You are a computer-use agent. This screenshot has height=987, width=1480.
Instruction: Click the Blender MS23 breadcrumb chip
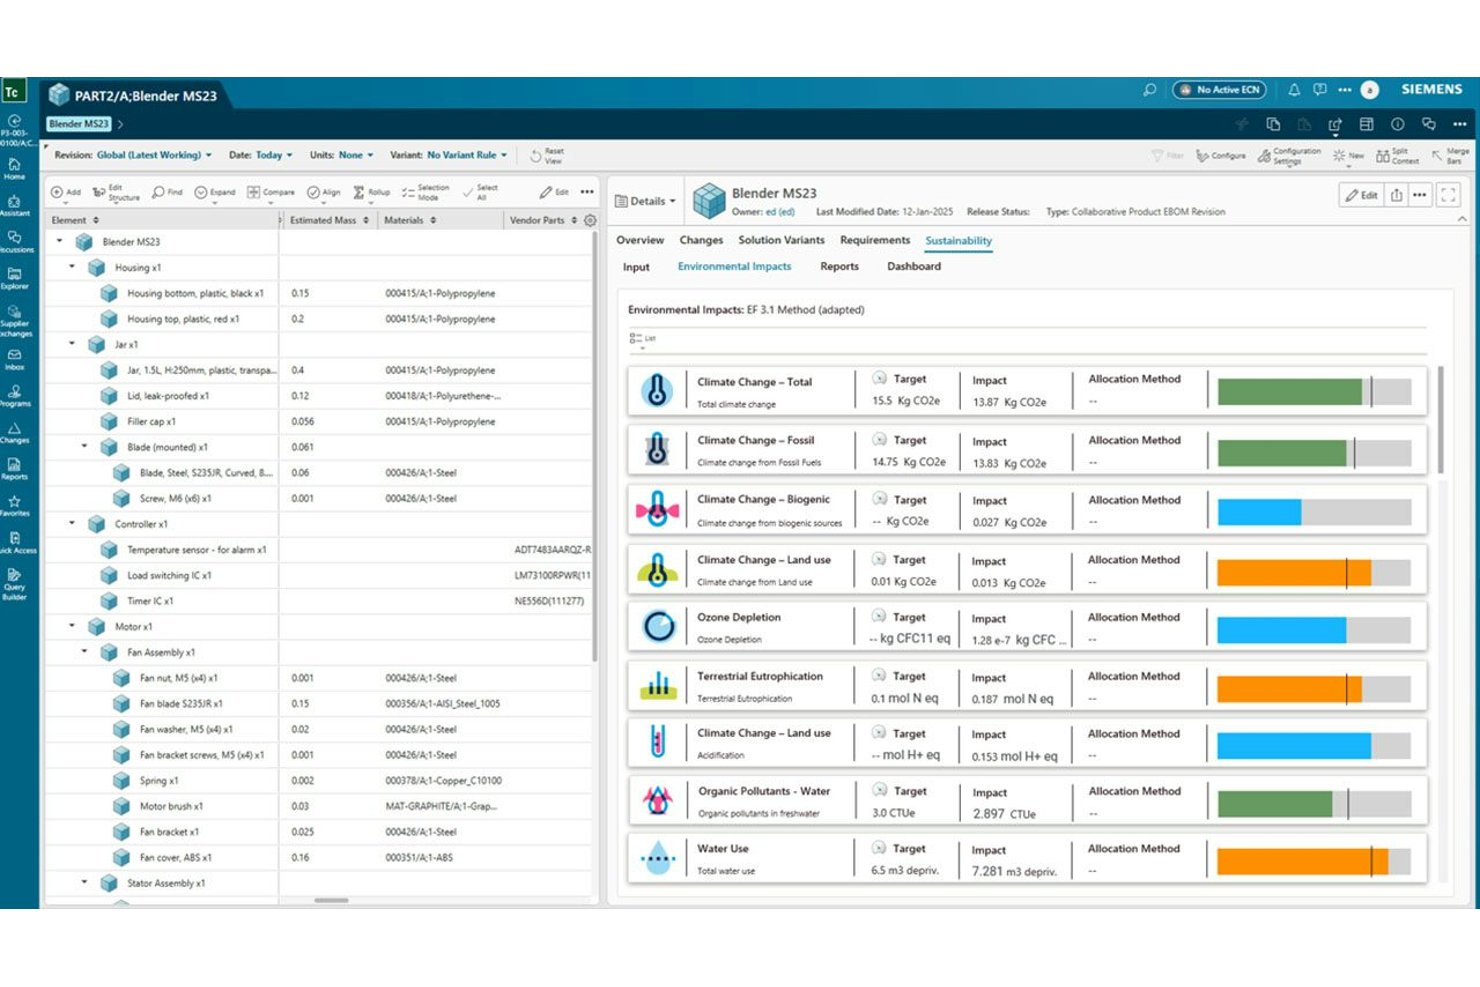(78, 124)
